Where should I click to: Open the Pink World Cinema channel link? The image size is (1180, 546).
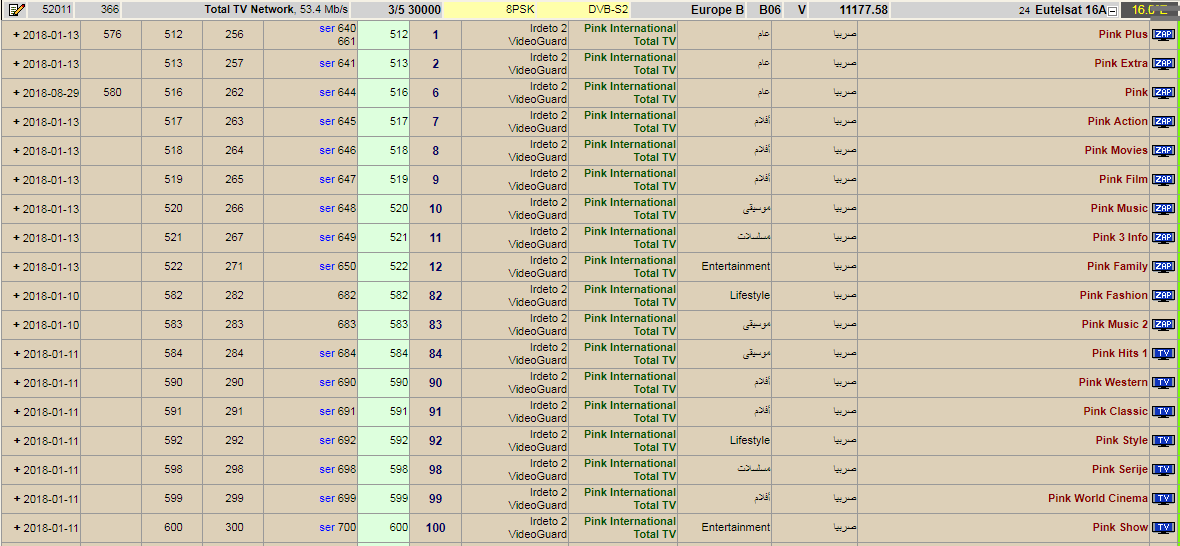pyautogui.click(x=1098, y=499)
